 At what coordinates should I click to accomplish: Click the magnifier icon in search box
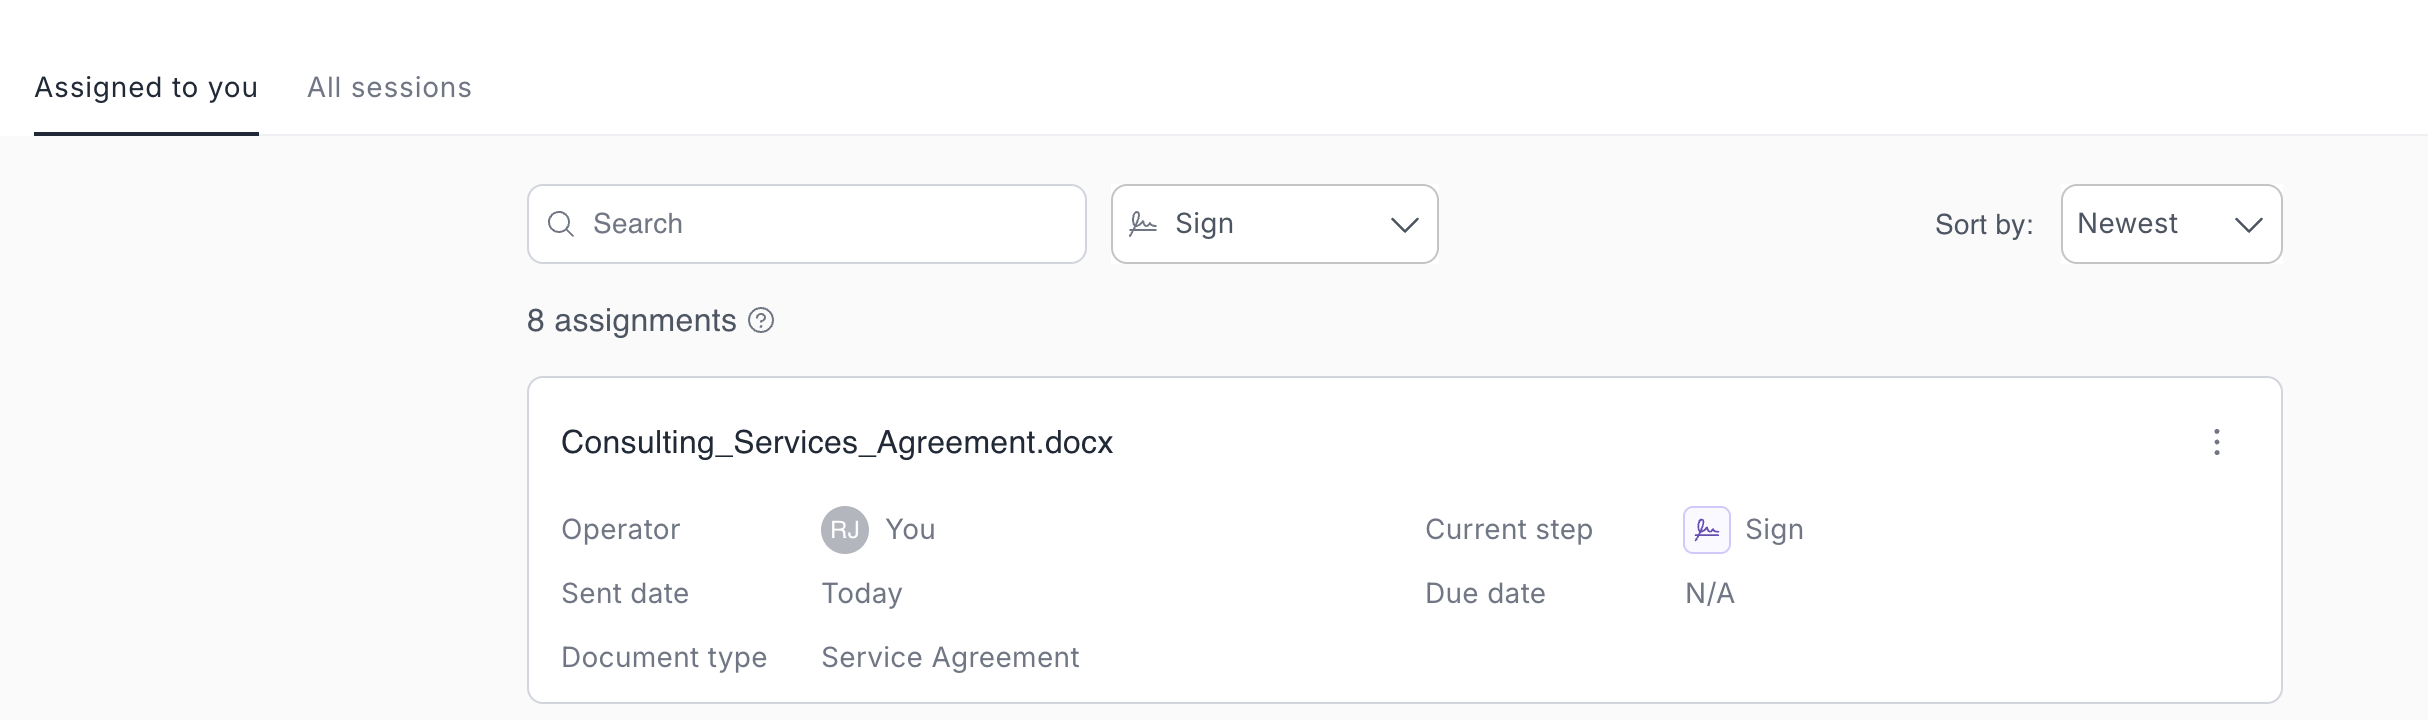(x=561, y=224)
